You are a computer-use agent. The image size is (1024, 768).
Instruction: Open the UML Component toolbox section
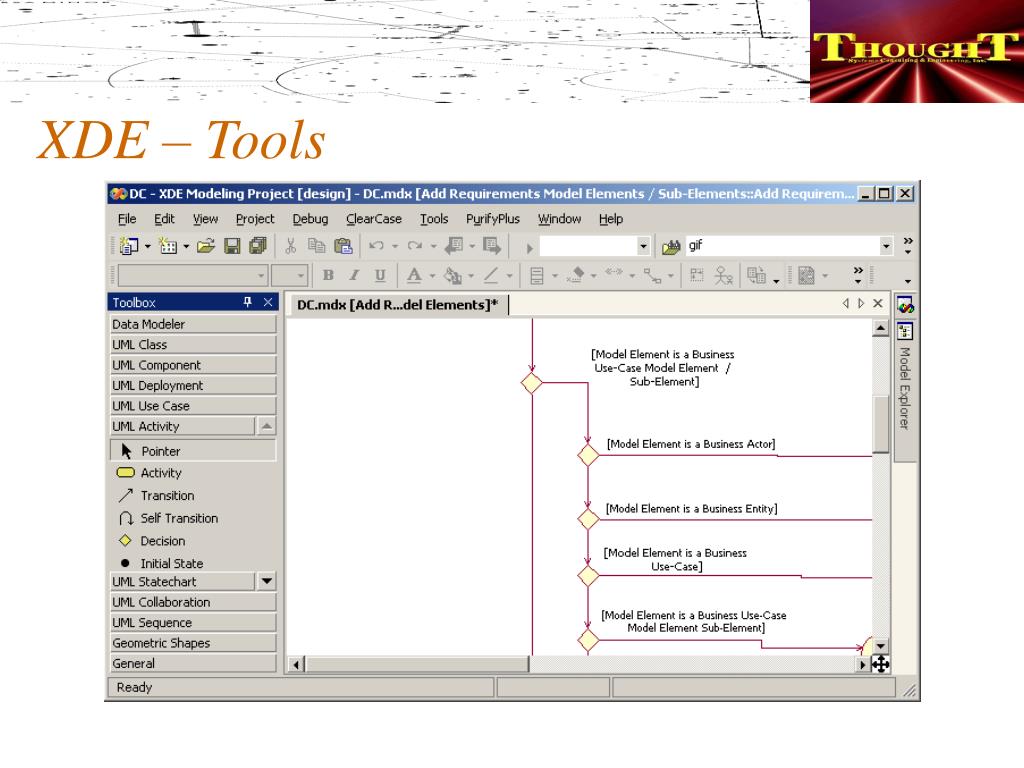(x=193, y=365)
